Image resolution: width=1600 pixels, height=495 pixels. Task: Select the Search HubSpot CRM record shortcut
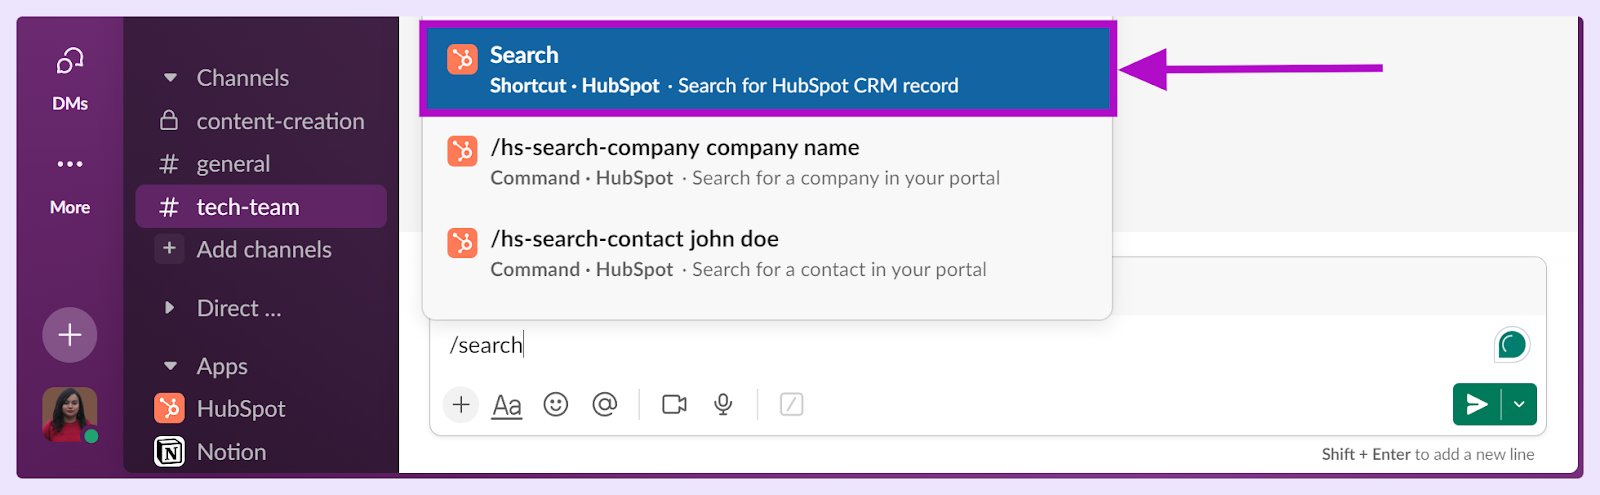tap(768, 69)
